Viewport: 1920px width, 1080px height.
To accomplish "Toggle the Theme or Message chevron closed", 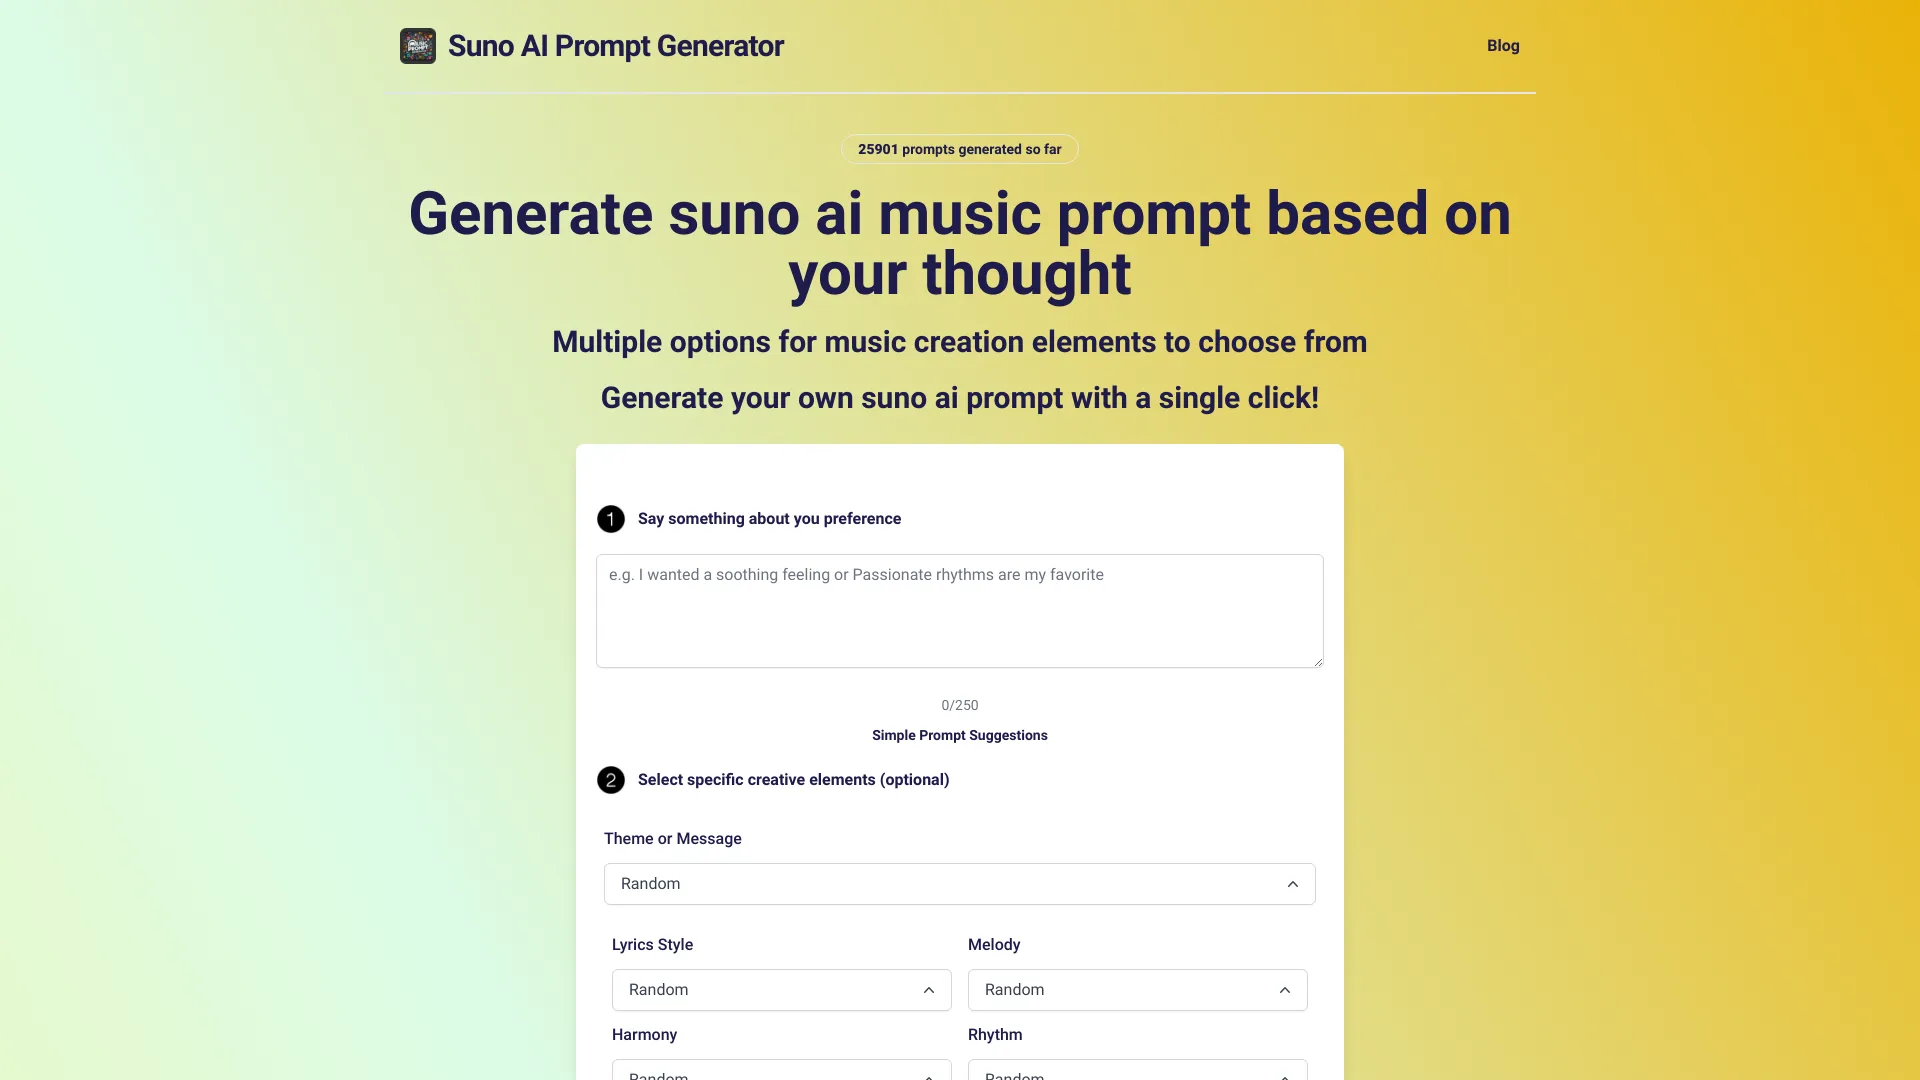I will pos(1291,884).
